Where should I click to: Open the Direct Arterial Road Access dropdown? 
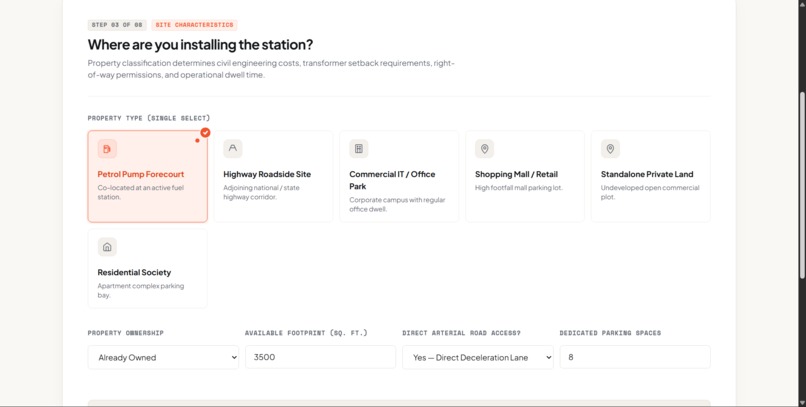478,357
